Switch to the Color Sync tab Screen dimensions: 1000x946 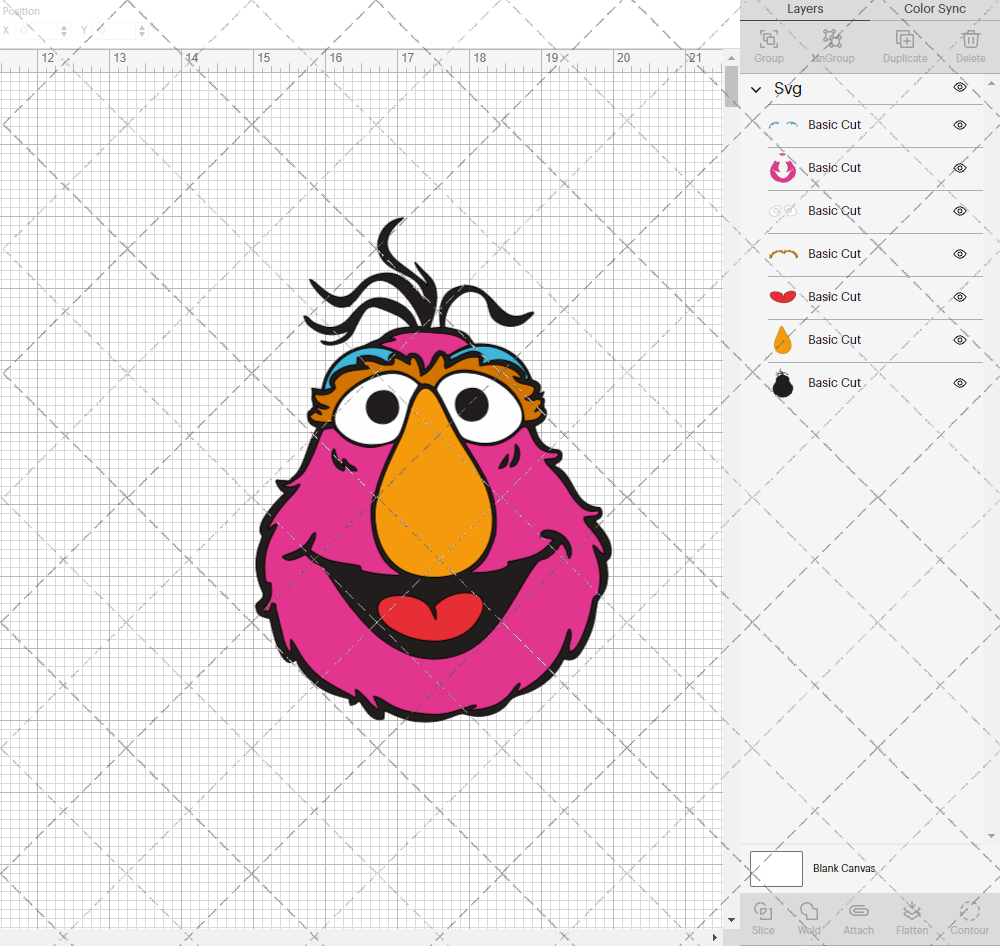pyautogui.click(x=934, y=9)
